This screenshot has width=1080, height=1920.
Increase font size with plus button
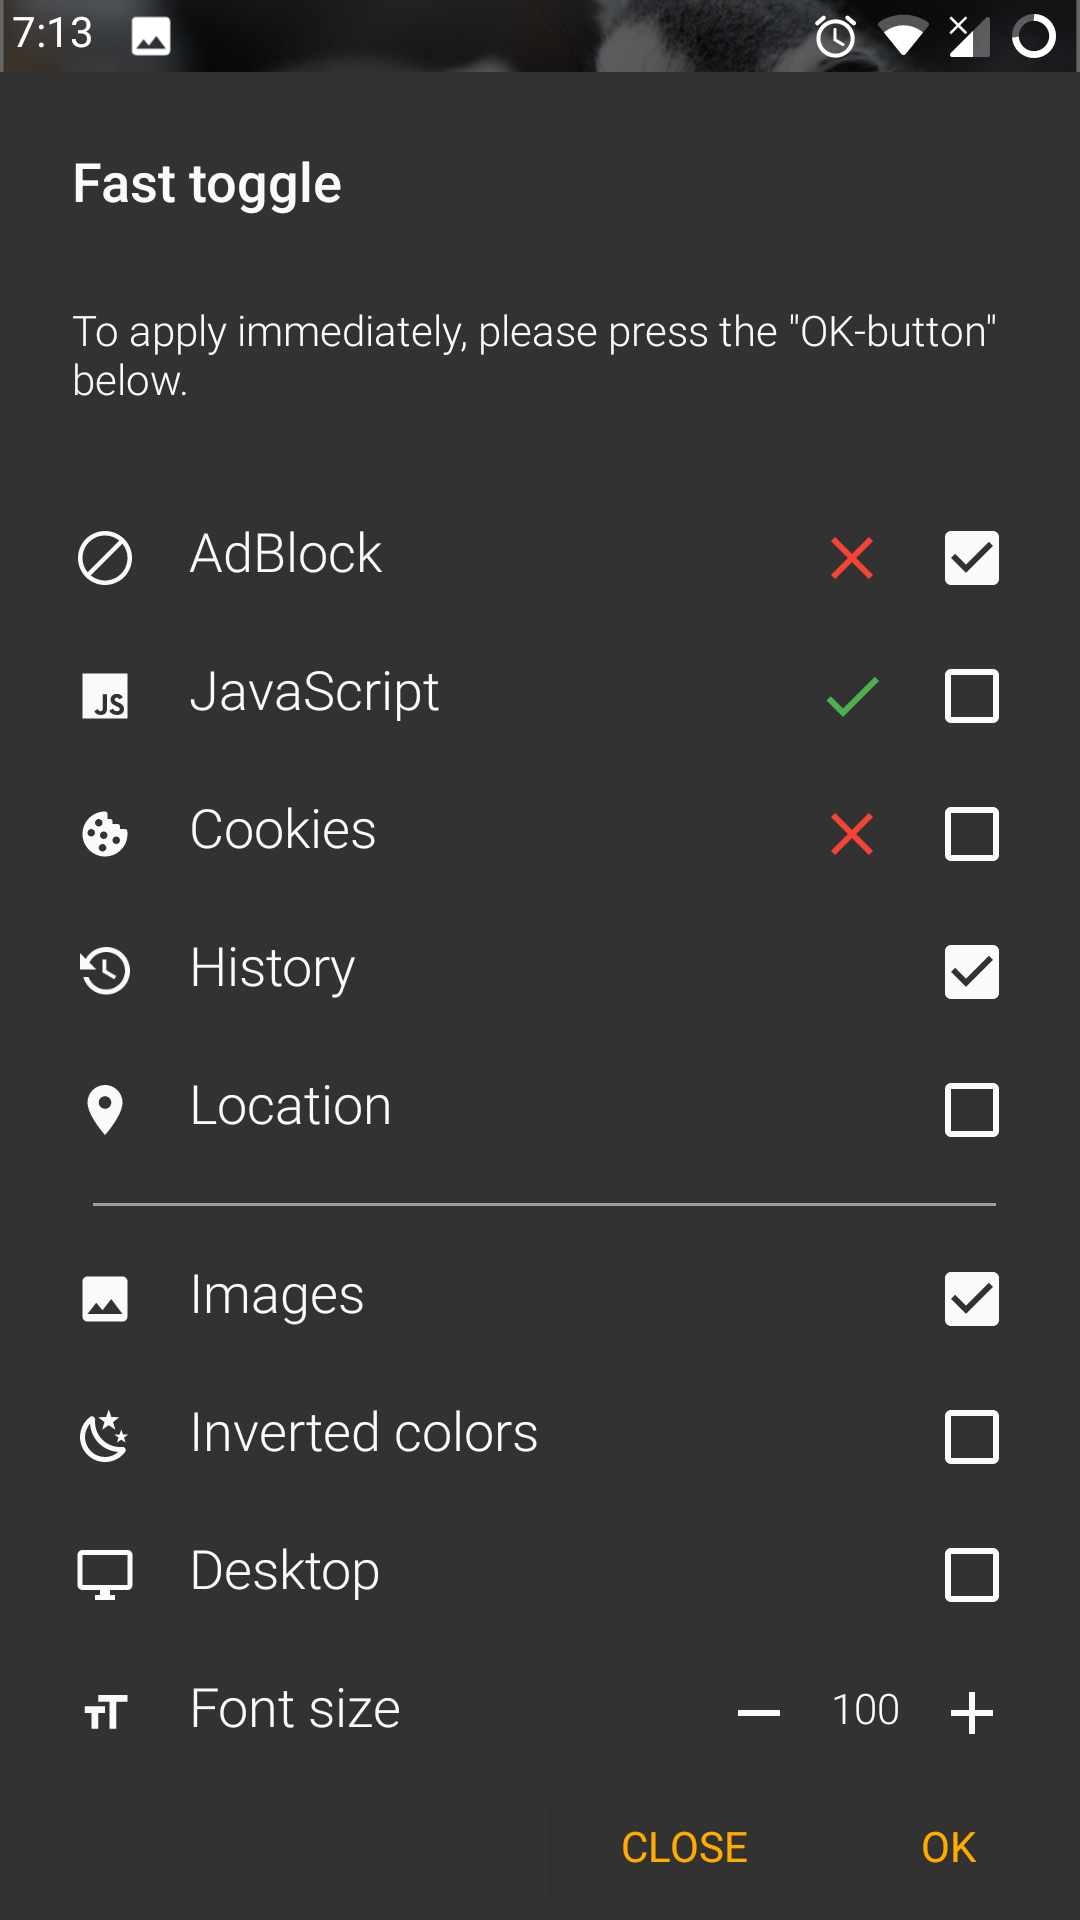point(972,1713)
